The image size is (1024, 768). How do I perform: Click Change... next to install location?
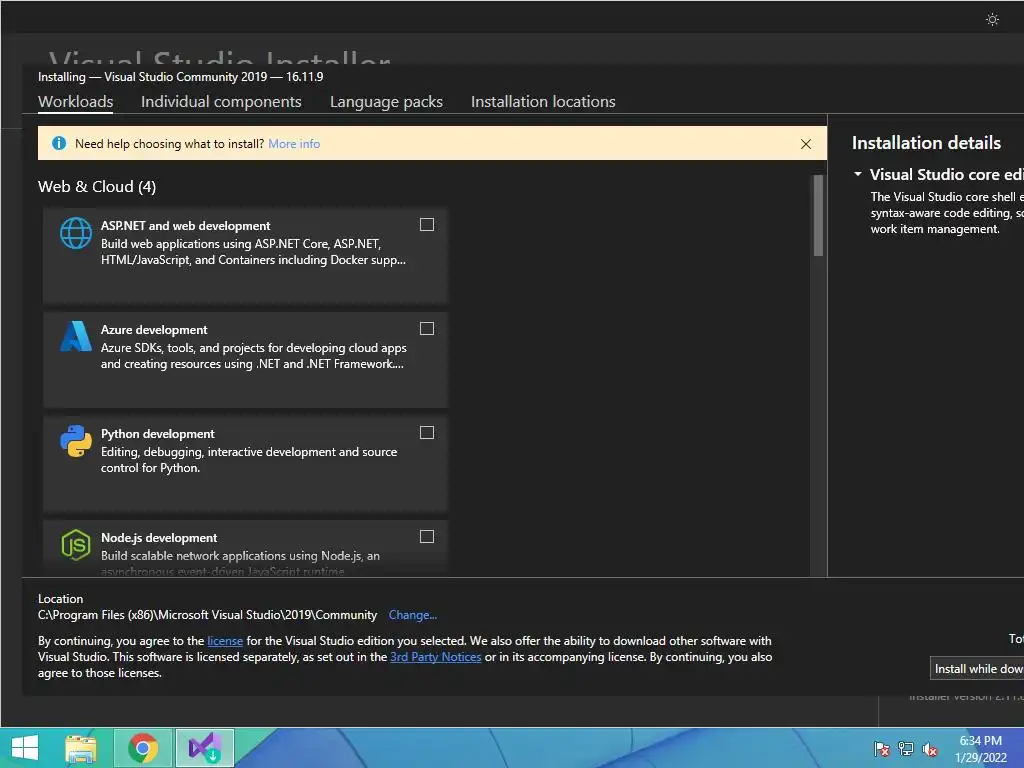coord(413,615)
